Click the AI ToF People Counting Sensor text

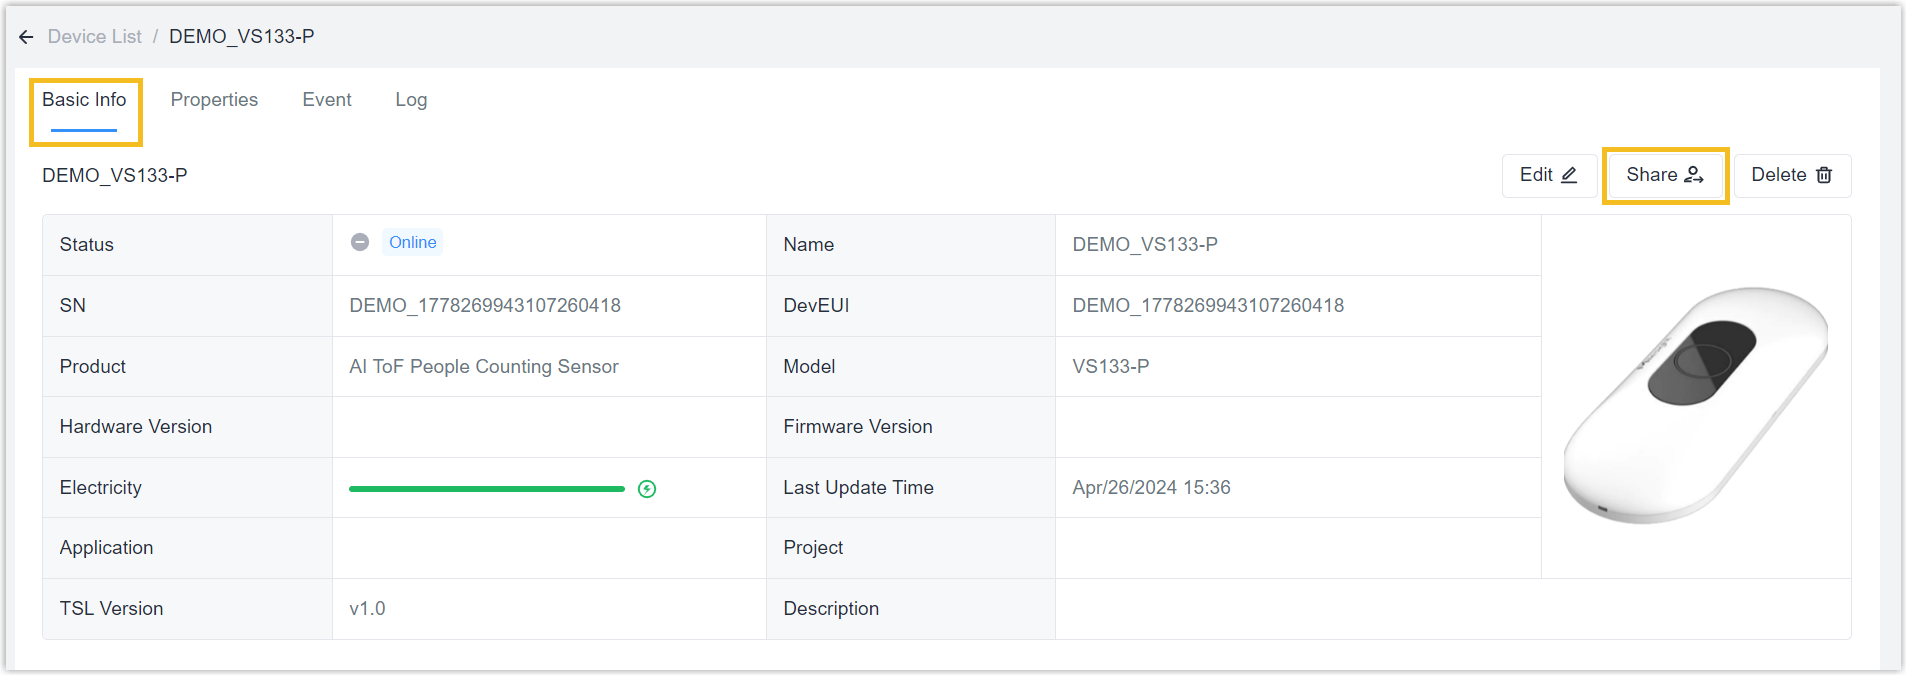click(x=484, y=367)
